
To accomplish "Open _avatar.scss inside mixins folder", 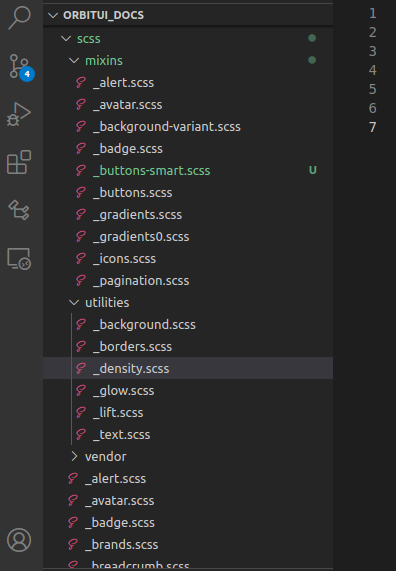I will [188, 105].
